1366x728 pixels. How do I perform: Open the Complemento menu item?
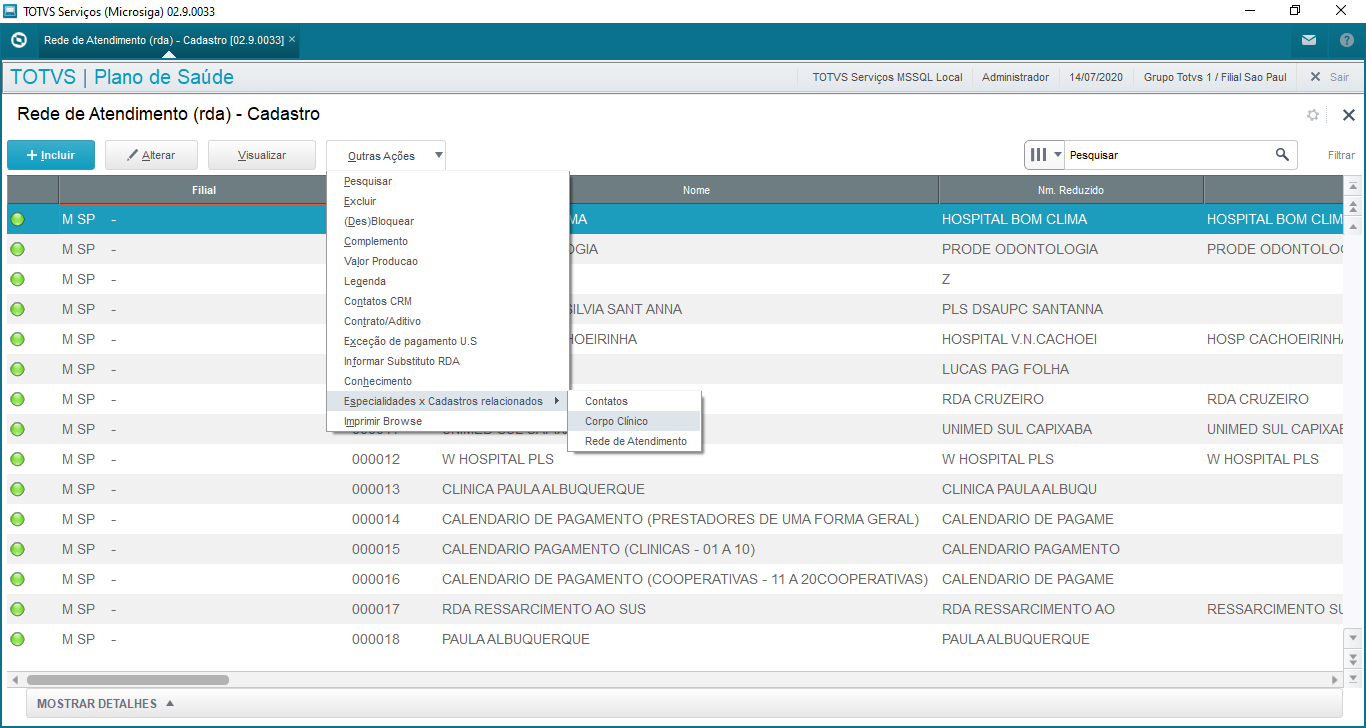tap(448, 241)
